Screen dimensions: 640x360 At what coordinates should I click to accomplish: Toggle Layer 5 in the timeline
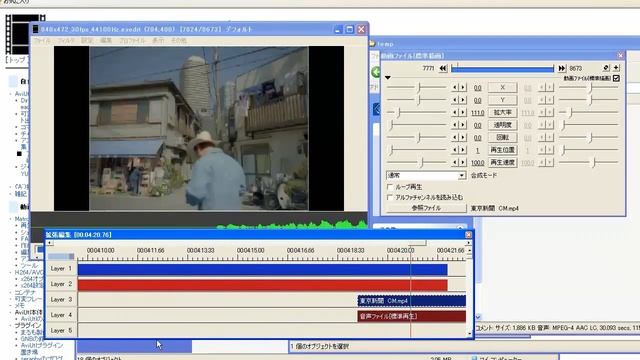[61, 330]
